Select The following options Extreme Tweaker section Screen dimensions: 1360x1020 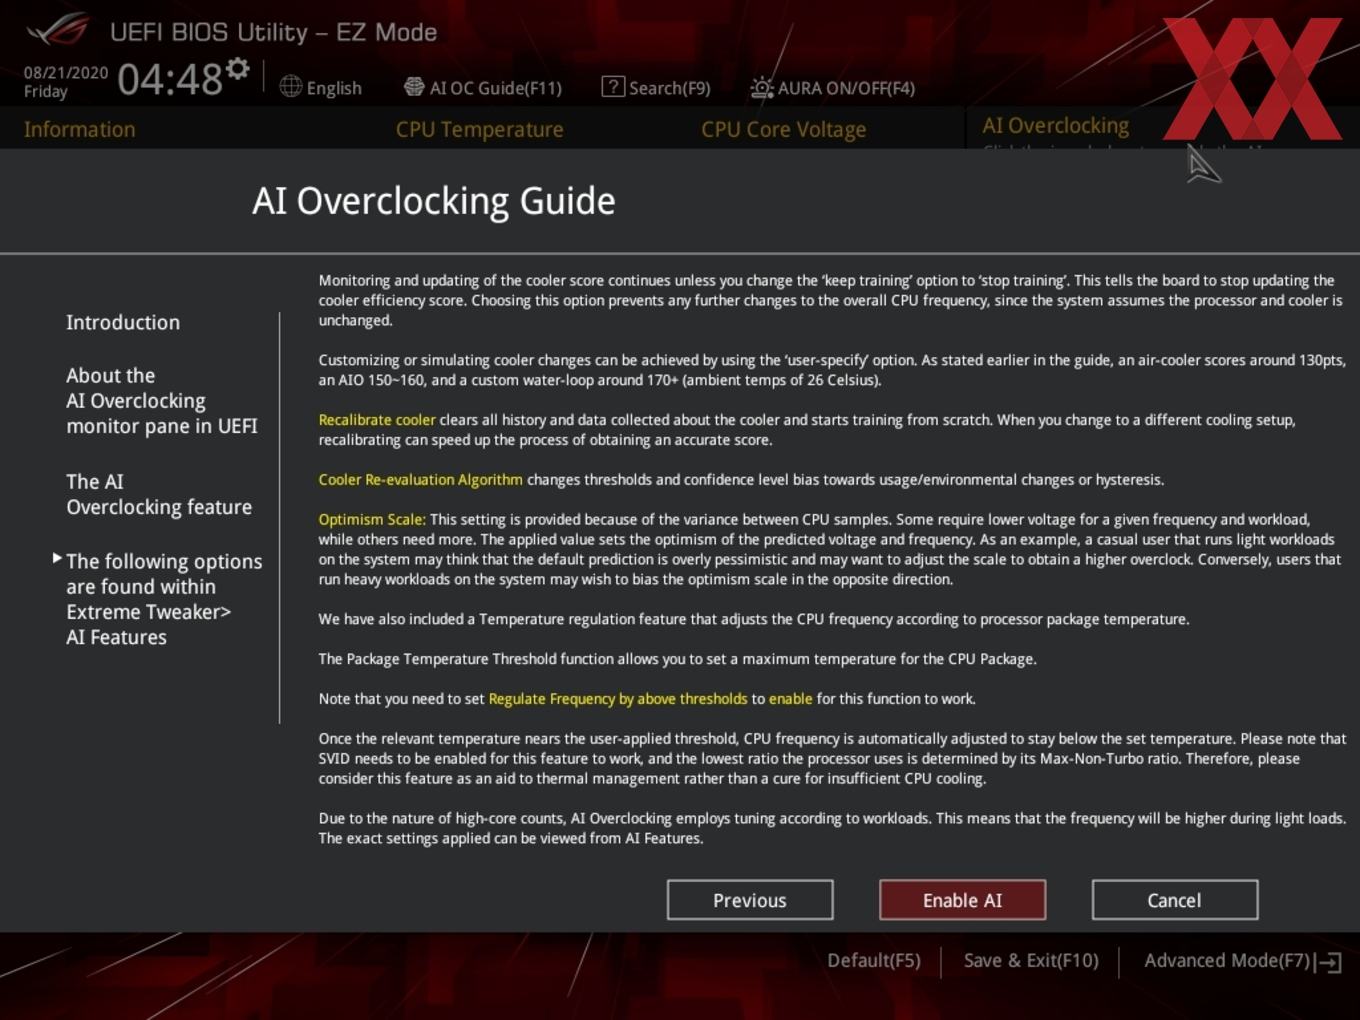pos(164,599)
